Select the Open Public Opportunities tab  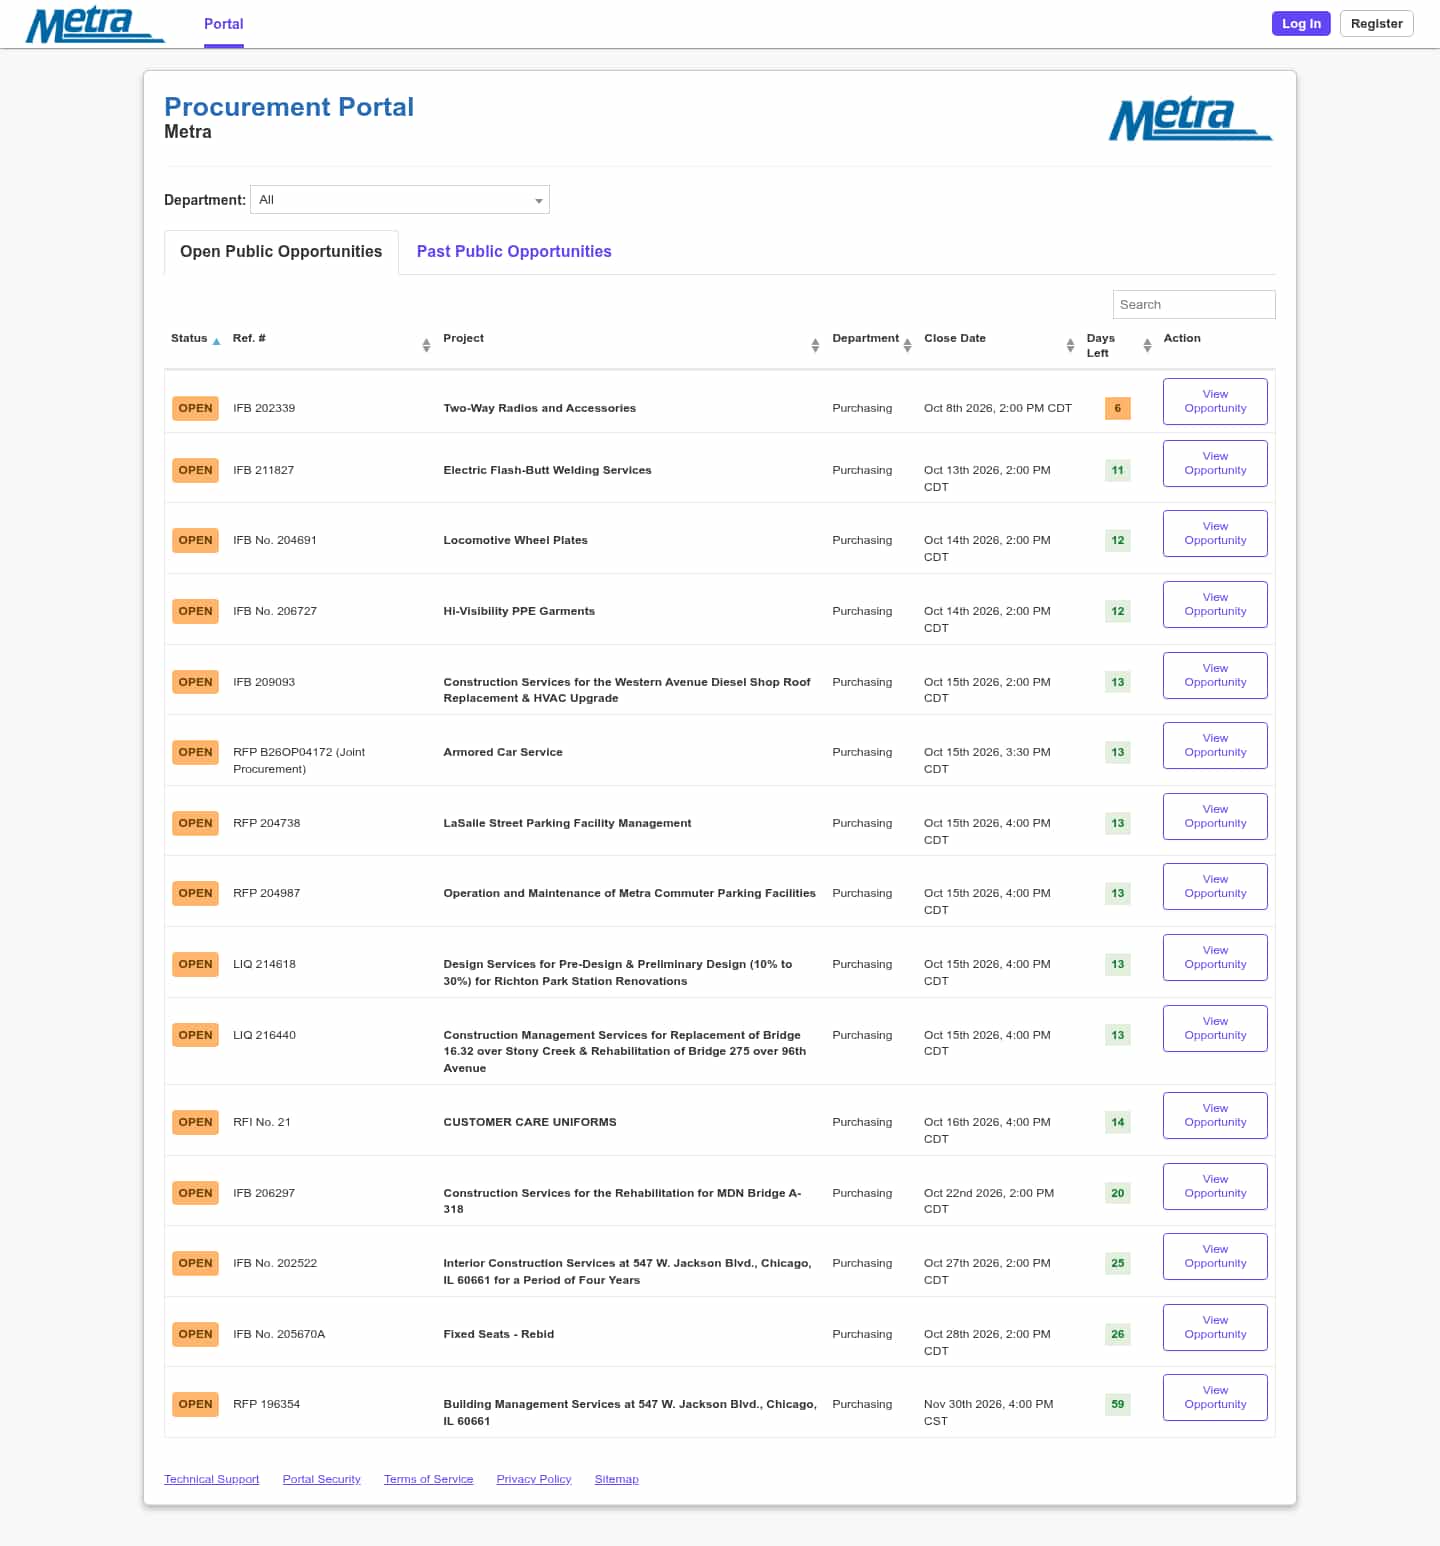pos(281,252)
